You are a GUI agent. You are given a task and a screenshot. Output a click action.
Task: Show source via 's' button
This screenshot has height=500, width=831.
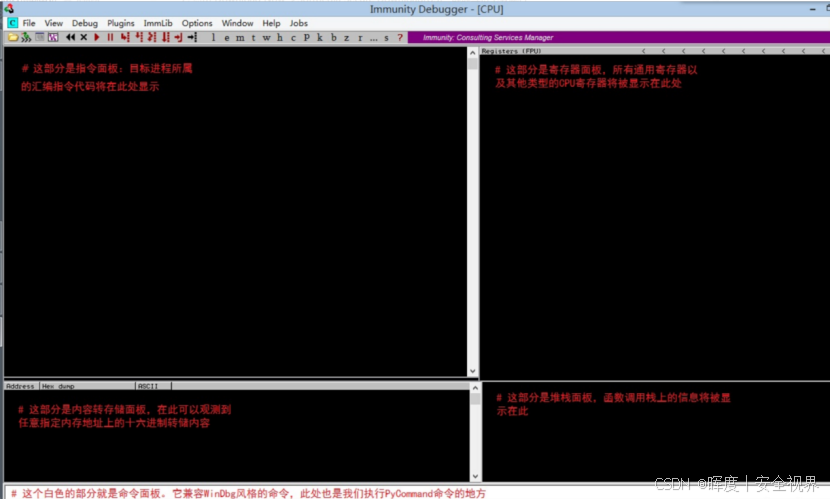tap(386, 38)
